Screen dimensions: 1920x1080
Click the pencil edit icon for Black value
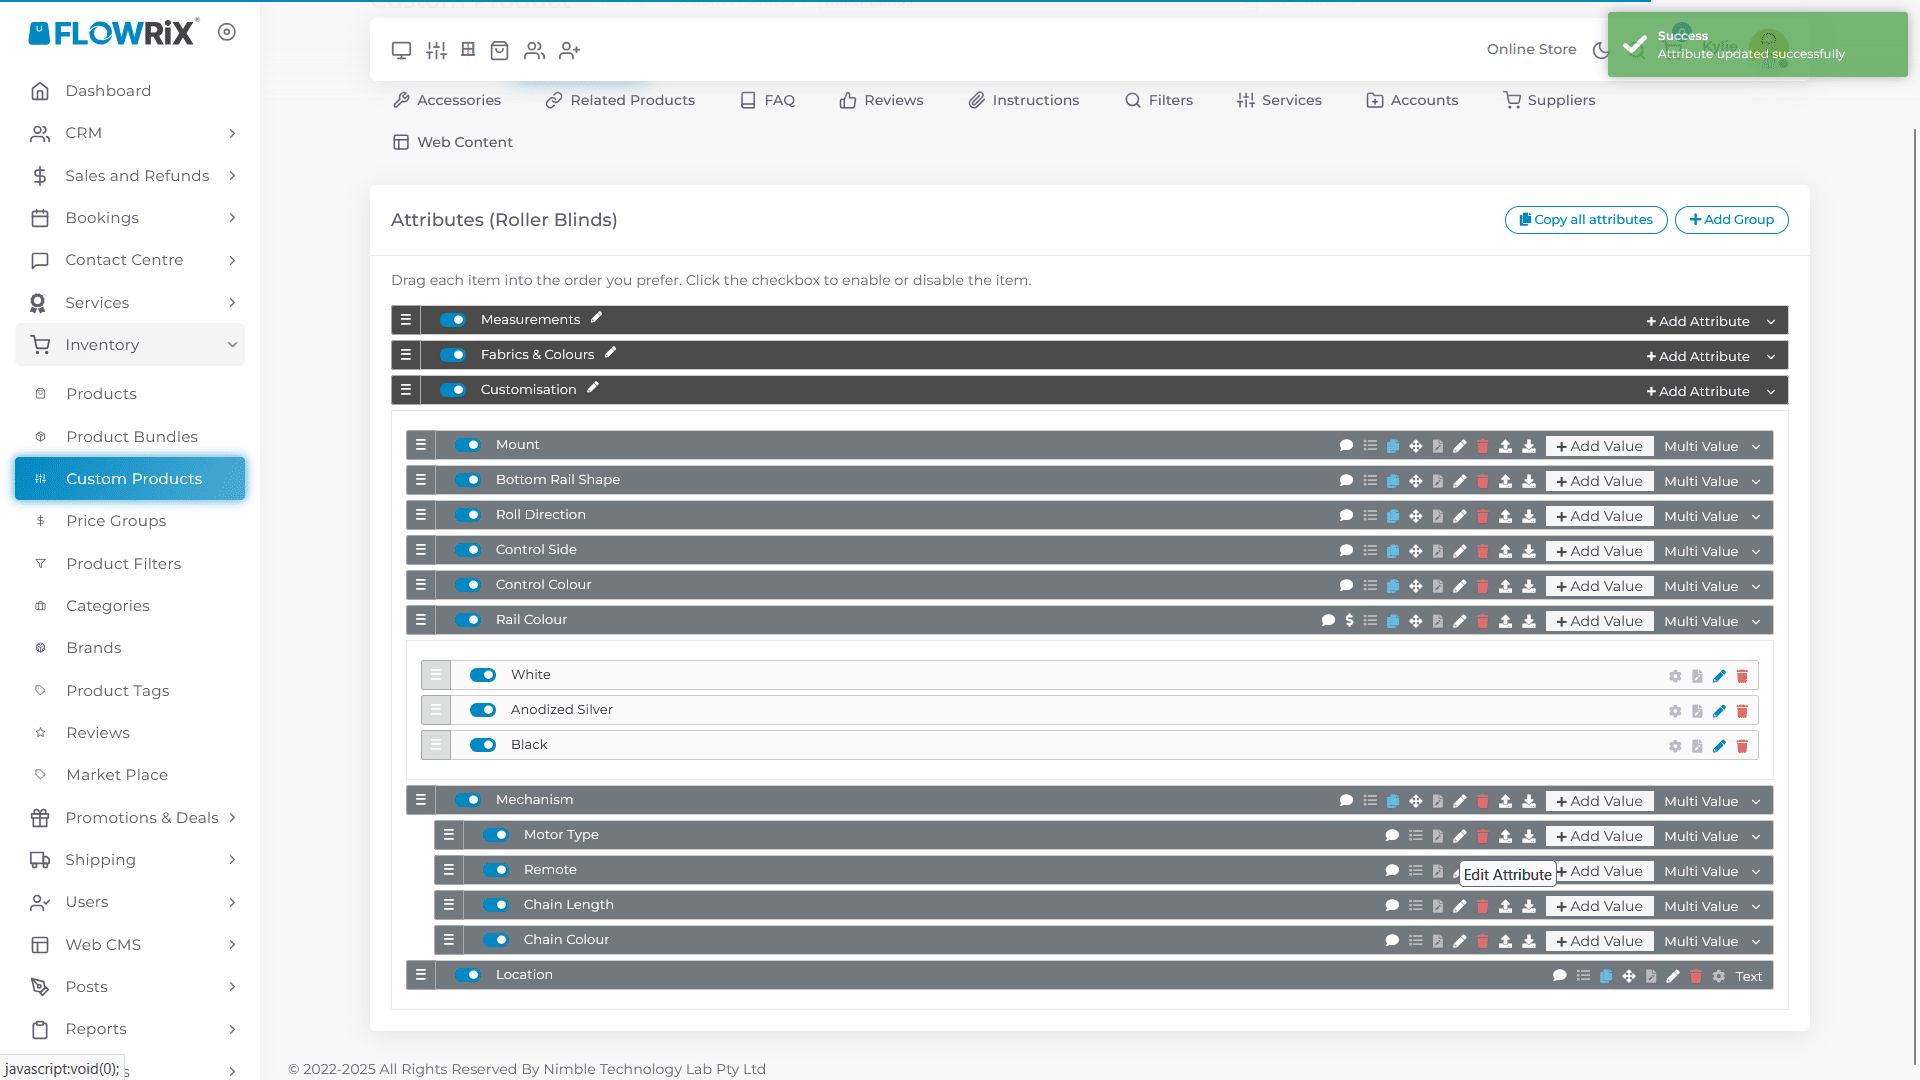coord(1719,746)
